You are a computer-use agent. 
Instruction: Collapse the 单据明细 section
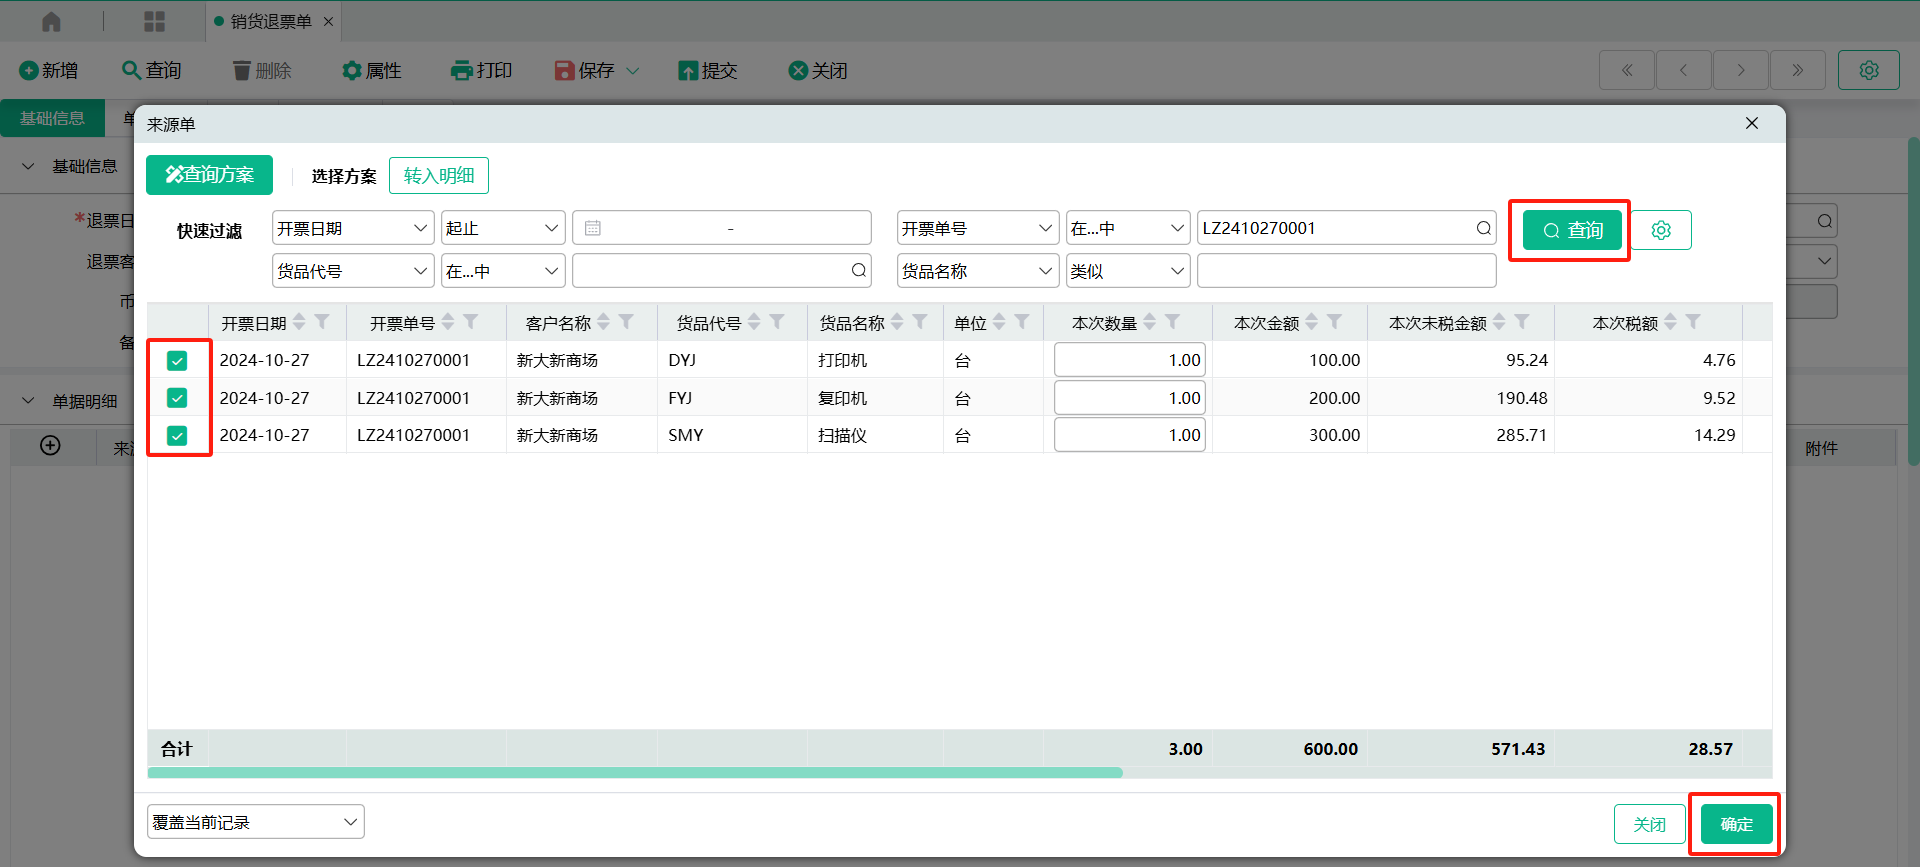point(28,401)
